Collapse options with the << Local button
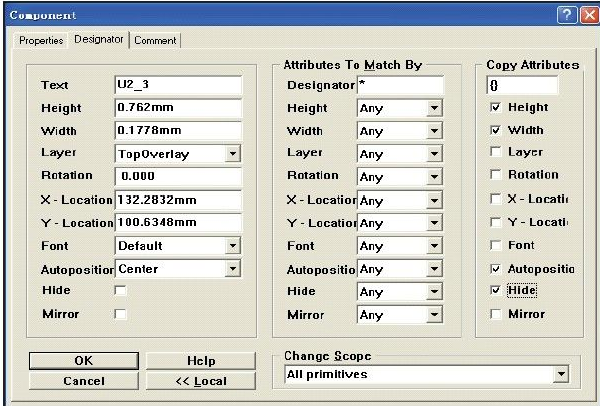 [x=200, y=381]
